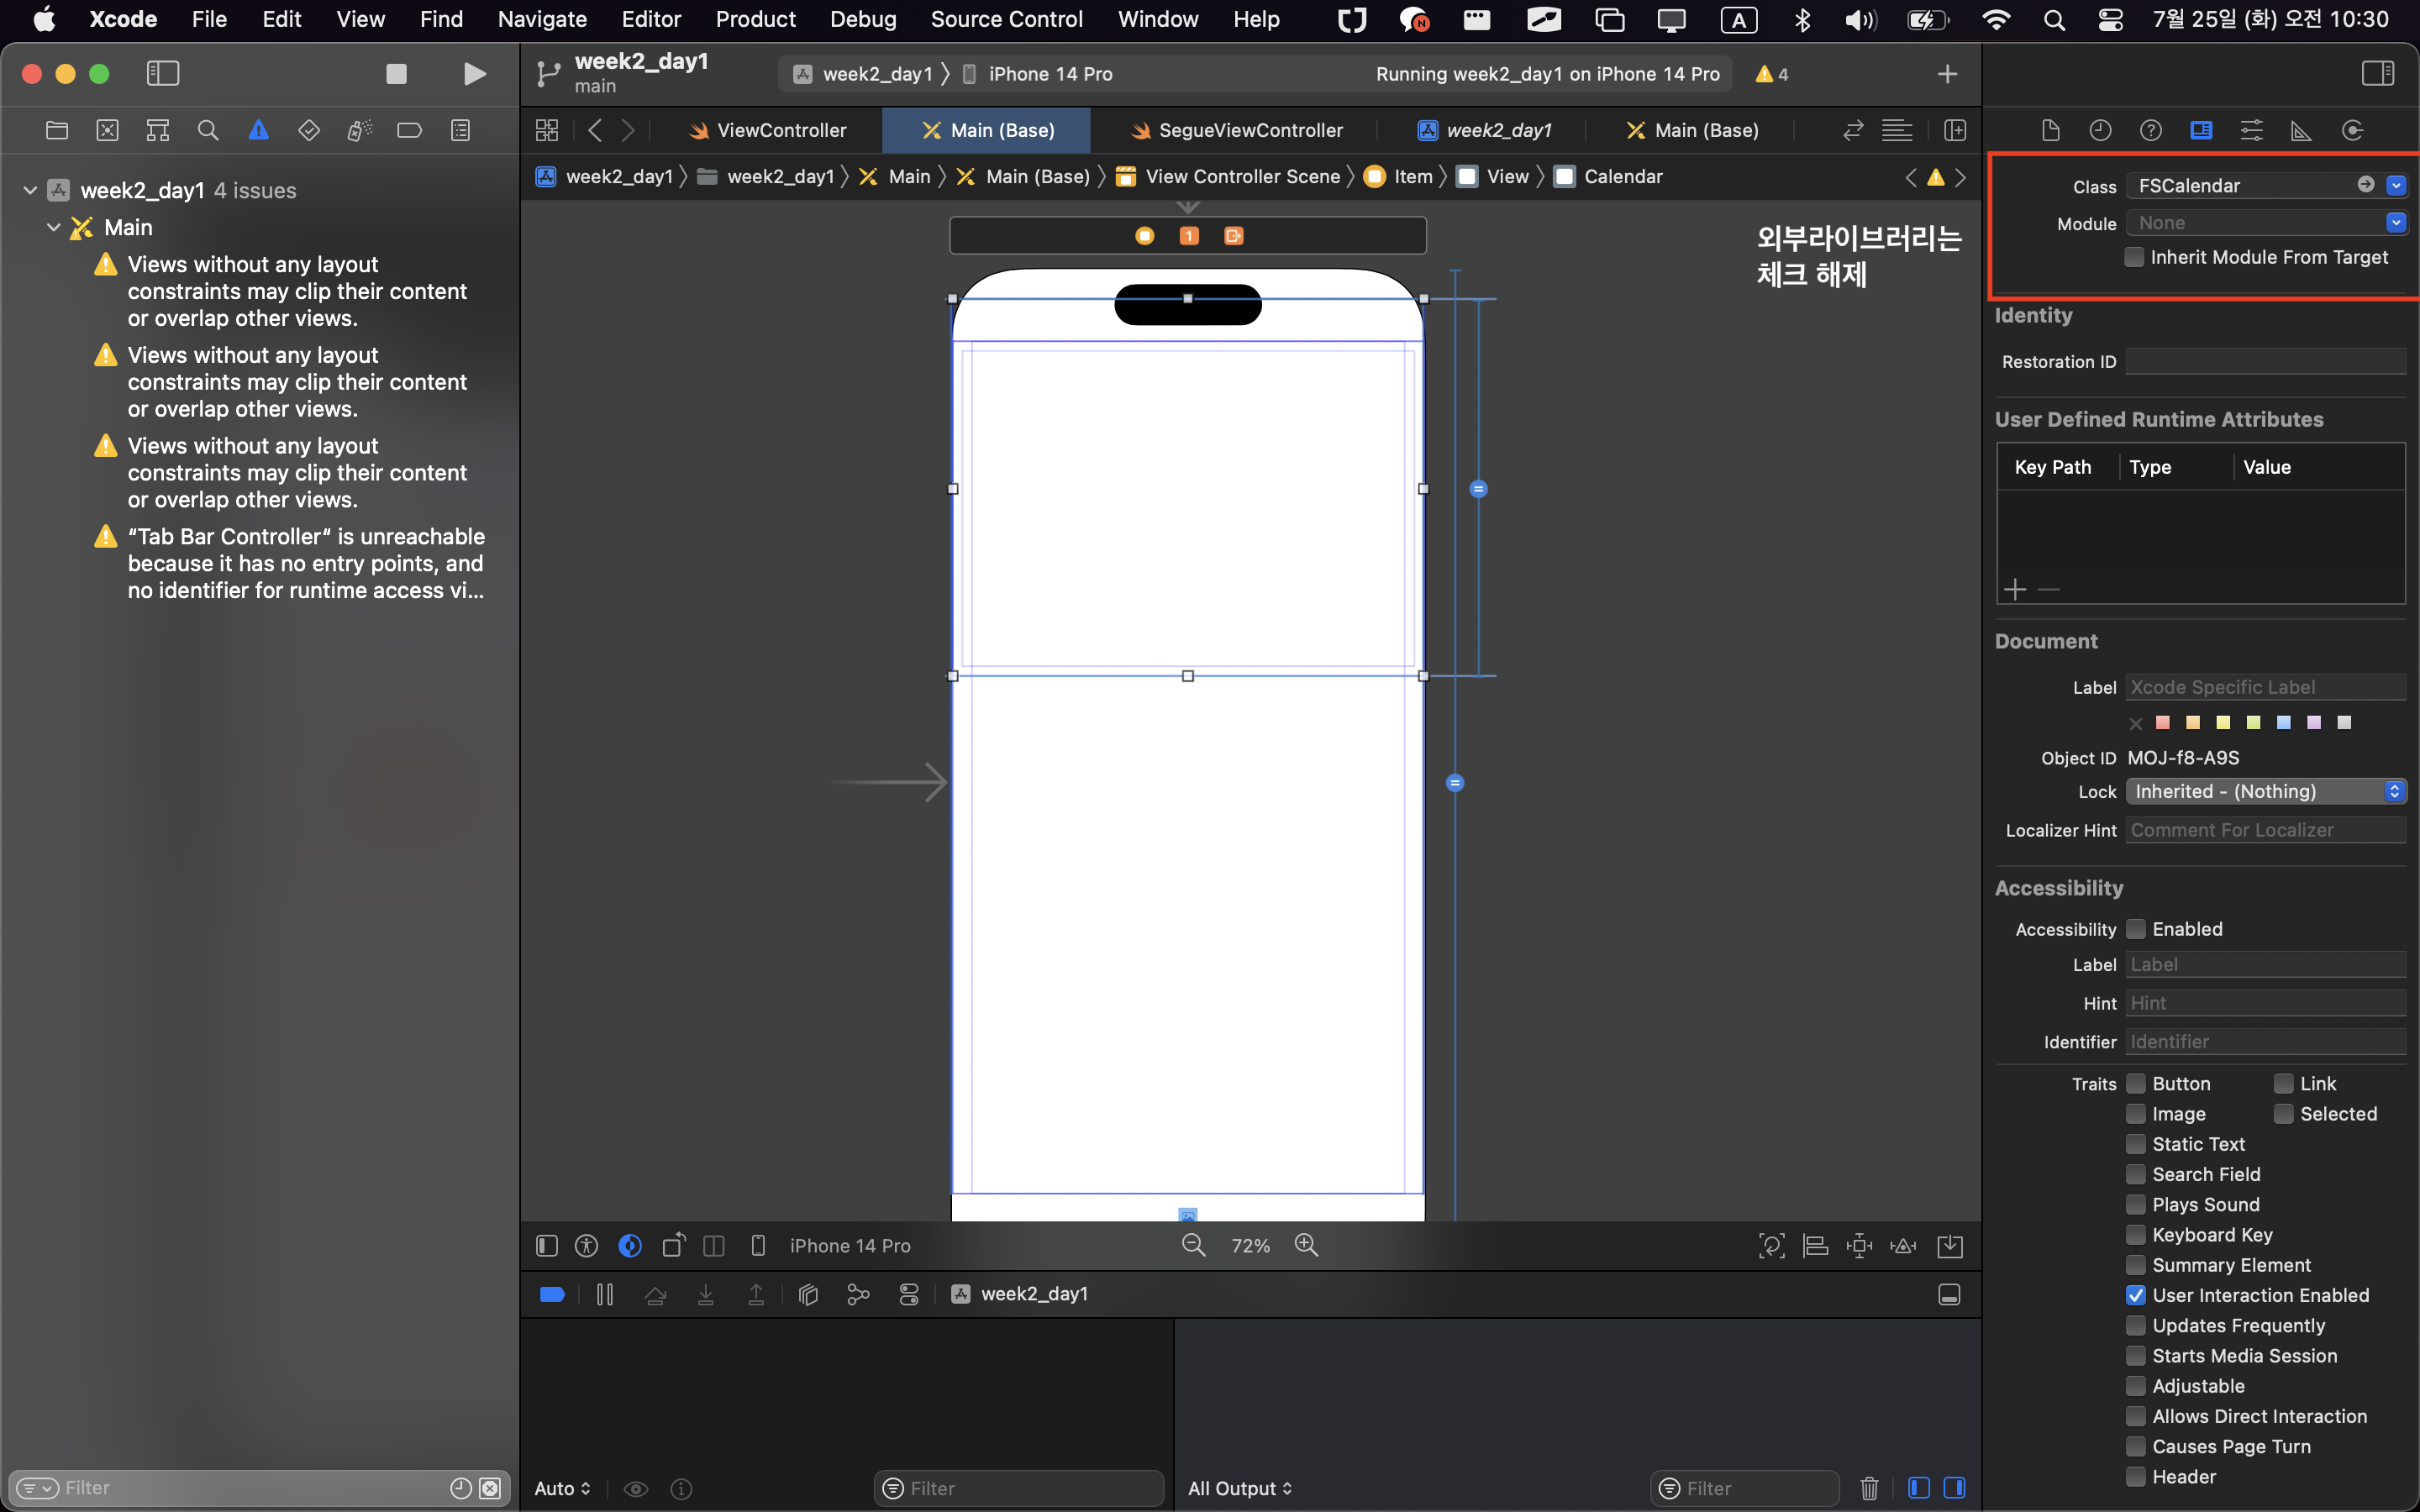Select the red document label color swatch

click(2163, 722)
